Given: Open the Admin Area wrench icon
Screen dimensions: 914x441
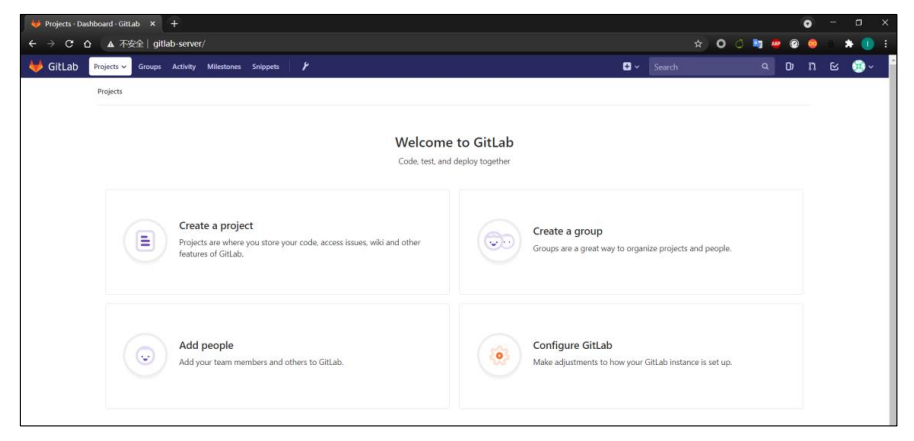Looking at the screenshot, I should tap(305, 66).
